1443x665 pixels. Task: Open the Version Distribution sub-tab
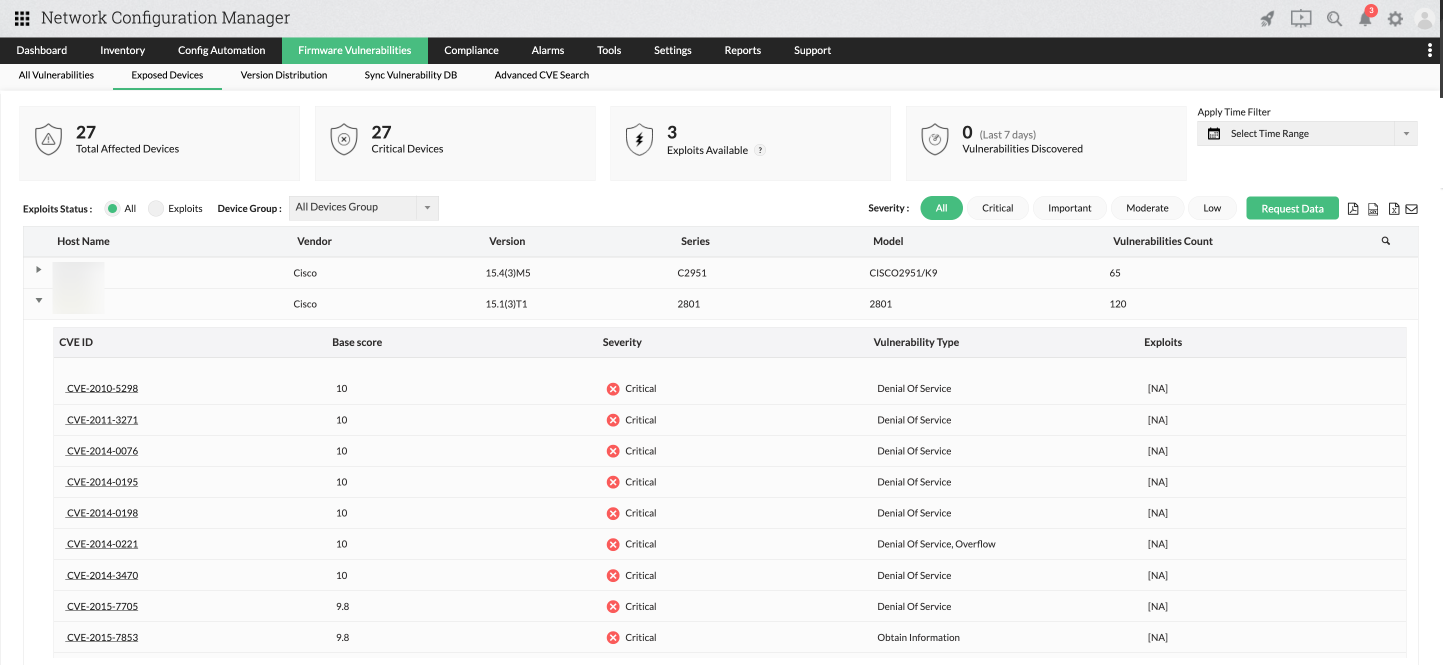coord(284,75)
